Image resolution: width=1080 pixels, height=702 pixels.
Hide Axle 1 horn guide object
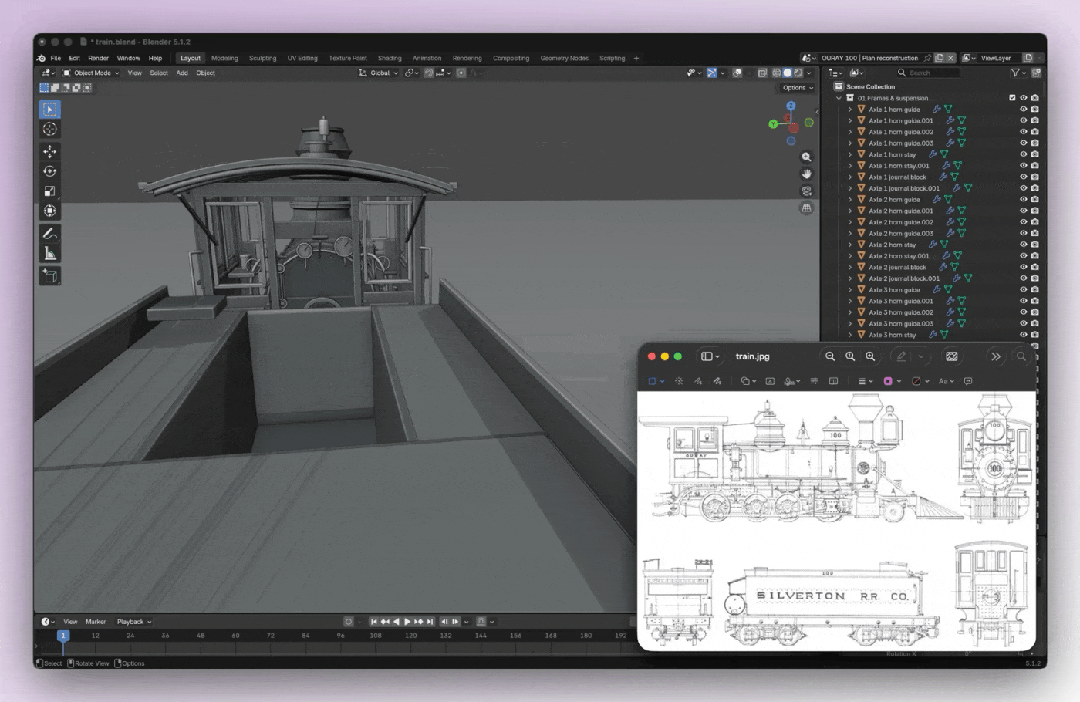tap(1024, 109)
